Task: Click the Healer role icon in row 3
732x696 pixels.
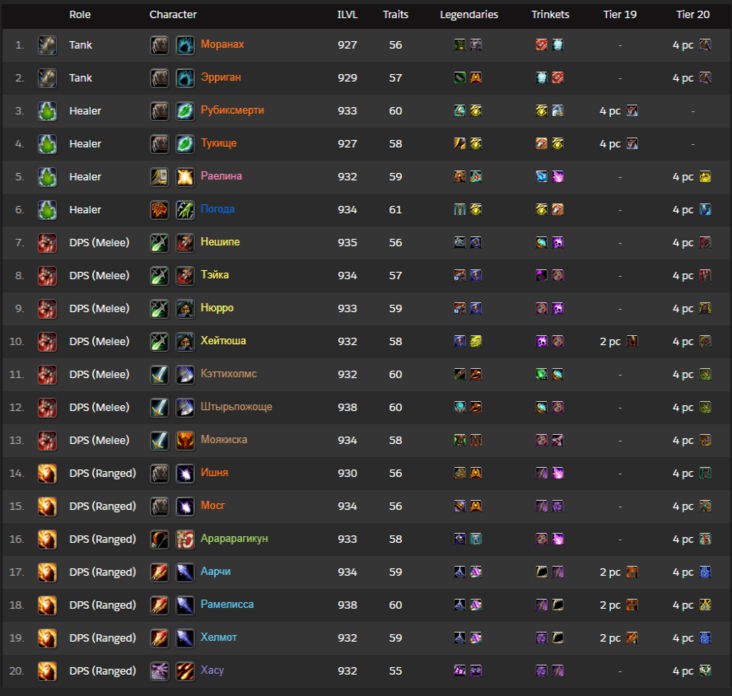Action: (47, 111)
